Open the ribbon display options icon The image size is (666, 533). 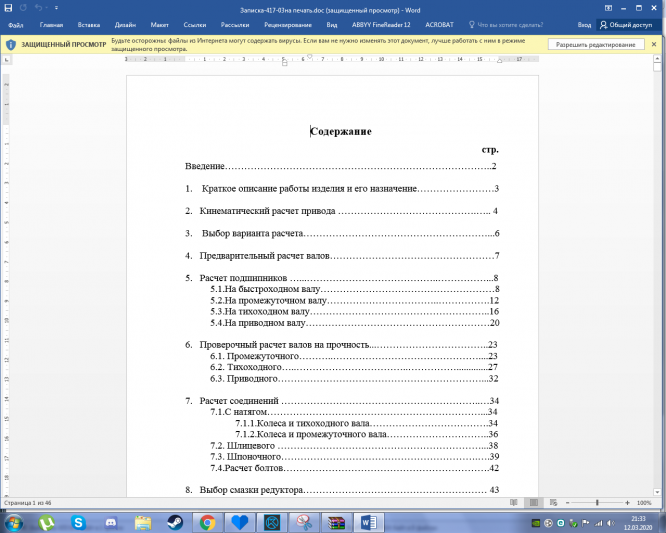tap(608, 8)
